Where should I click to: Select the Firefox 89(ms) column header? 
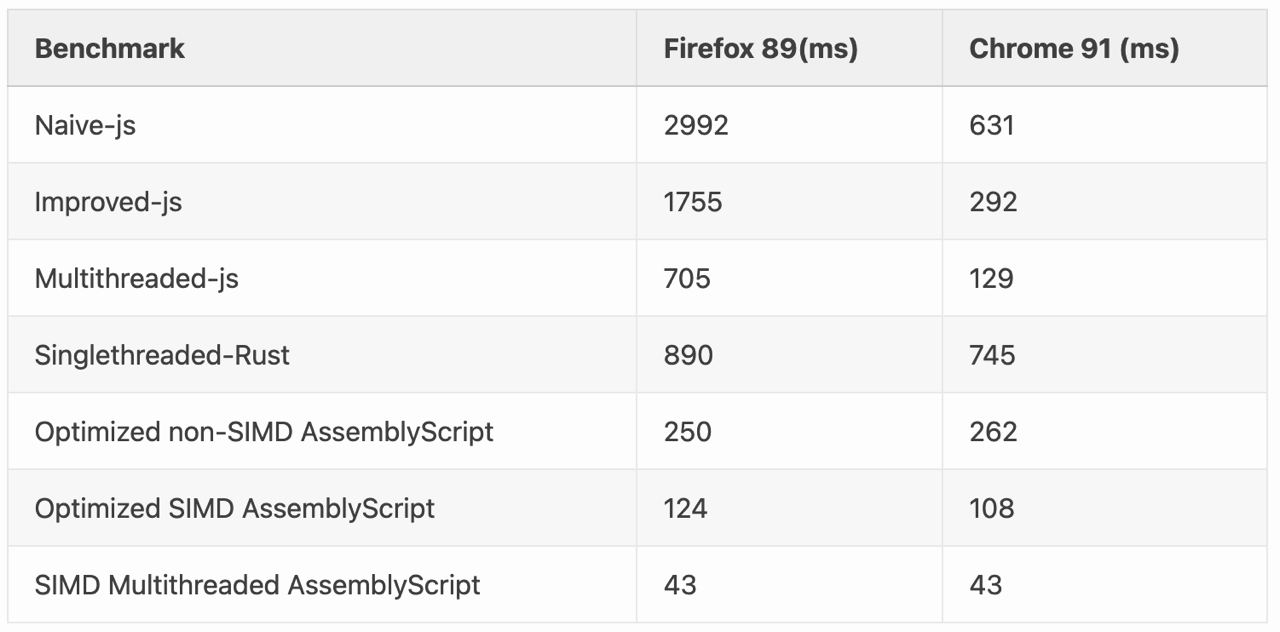[761, 48]
